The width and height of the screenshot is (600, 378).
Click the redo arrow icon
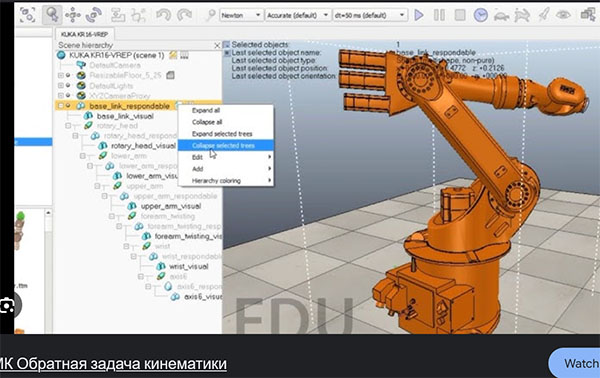[x=184, y=15]
